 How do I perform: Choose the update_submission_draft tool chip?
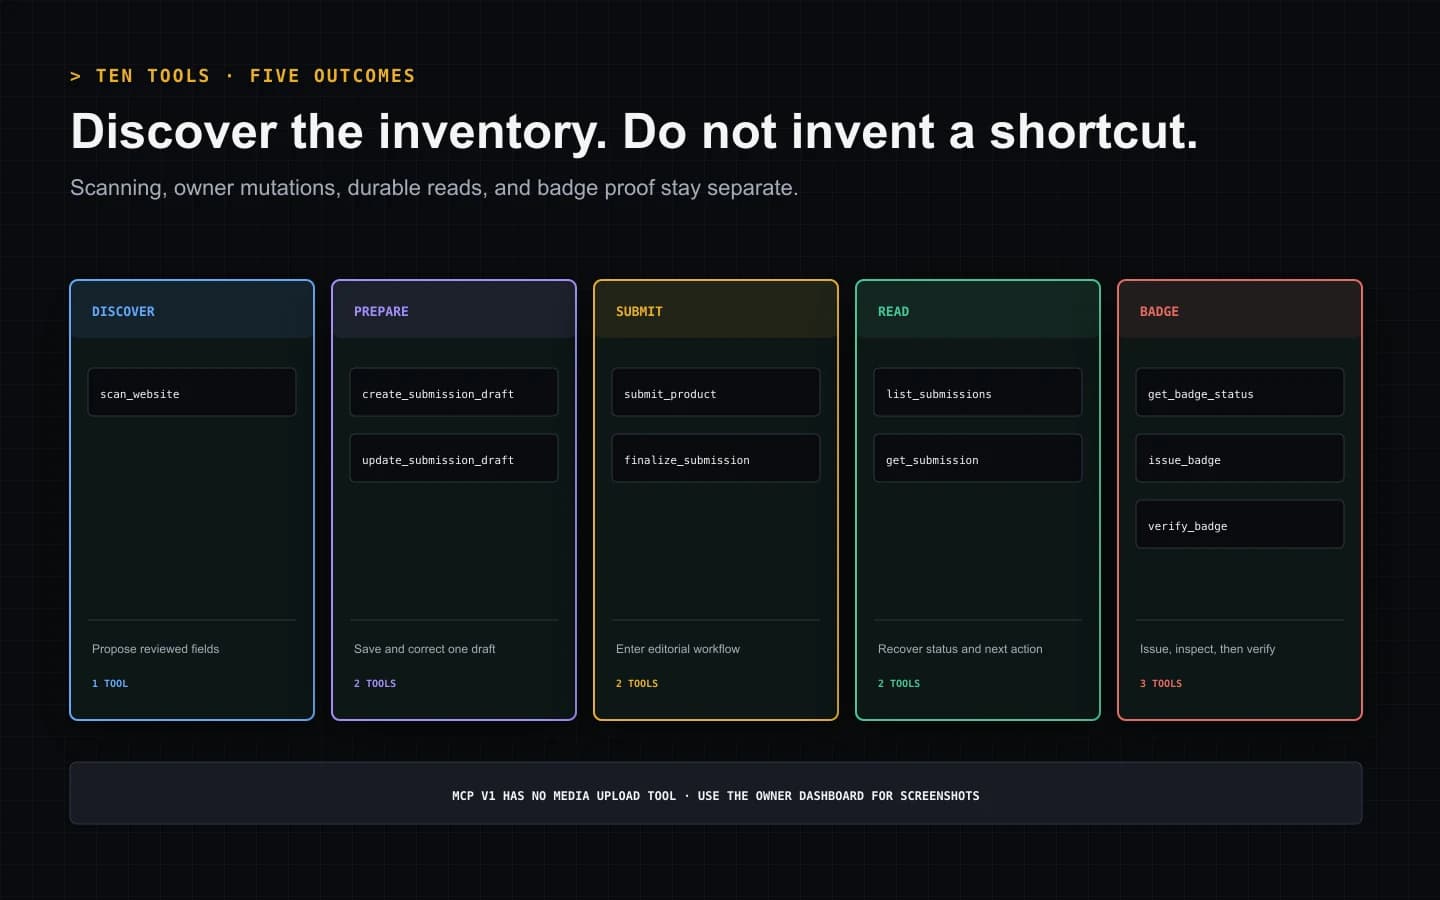pos(454,458)
